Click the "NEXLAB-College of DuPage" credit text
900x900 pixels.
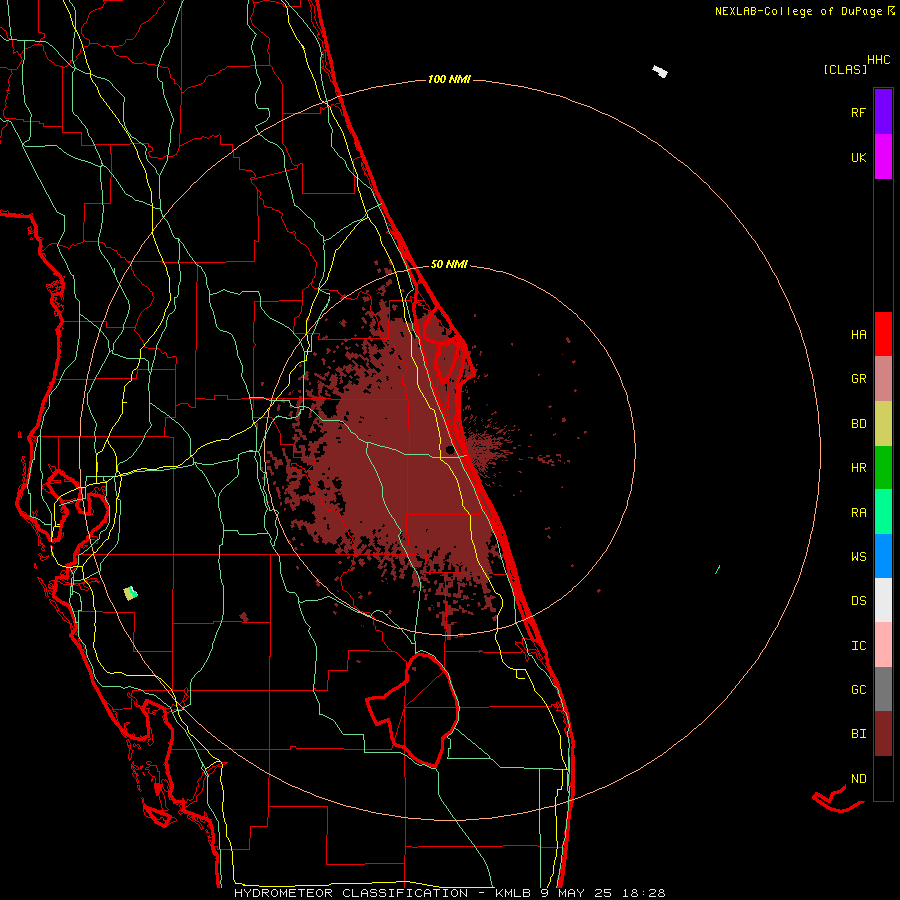pos(798,11)
